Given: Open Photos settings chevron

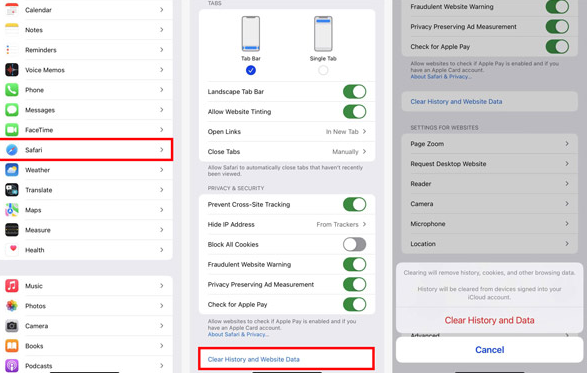Looking at the screenshot, I should pos(162,306).
